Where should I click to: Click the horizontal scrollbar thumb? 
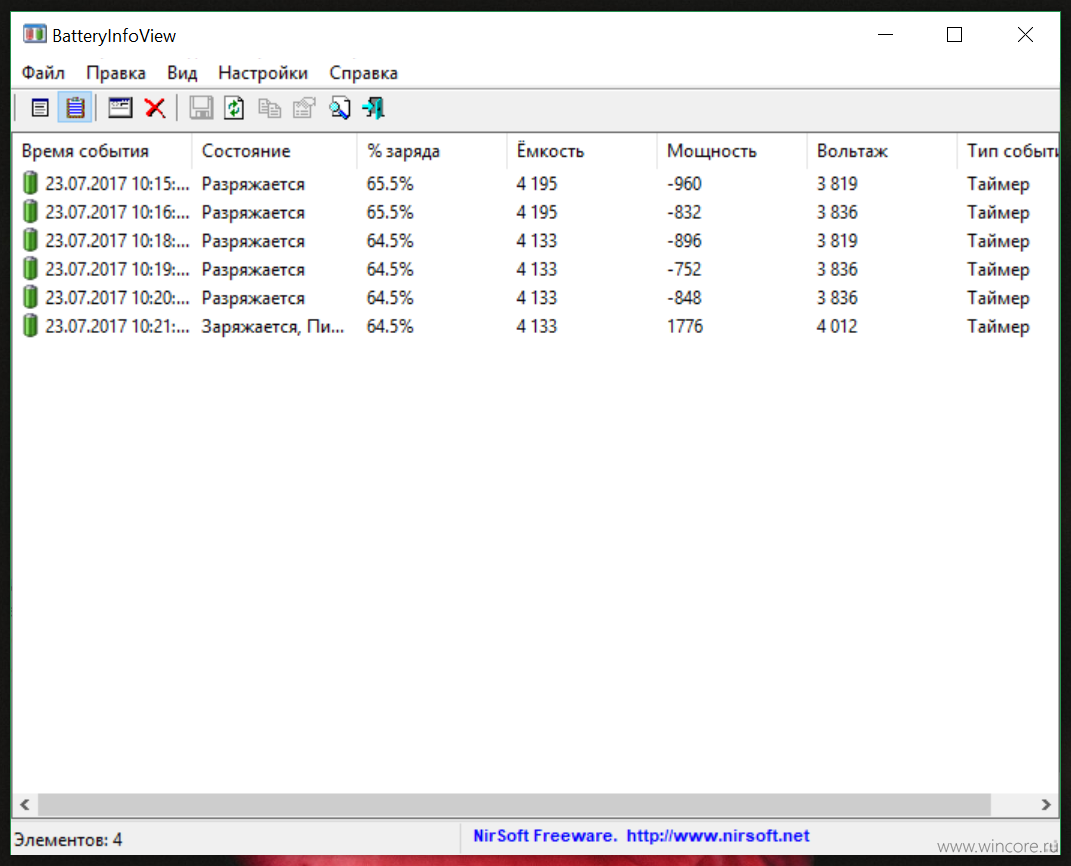[514, 805]
